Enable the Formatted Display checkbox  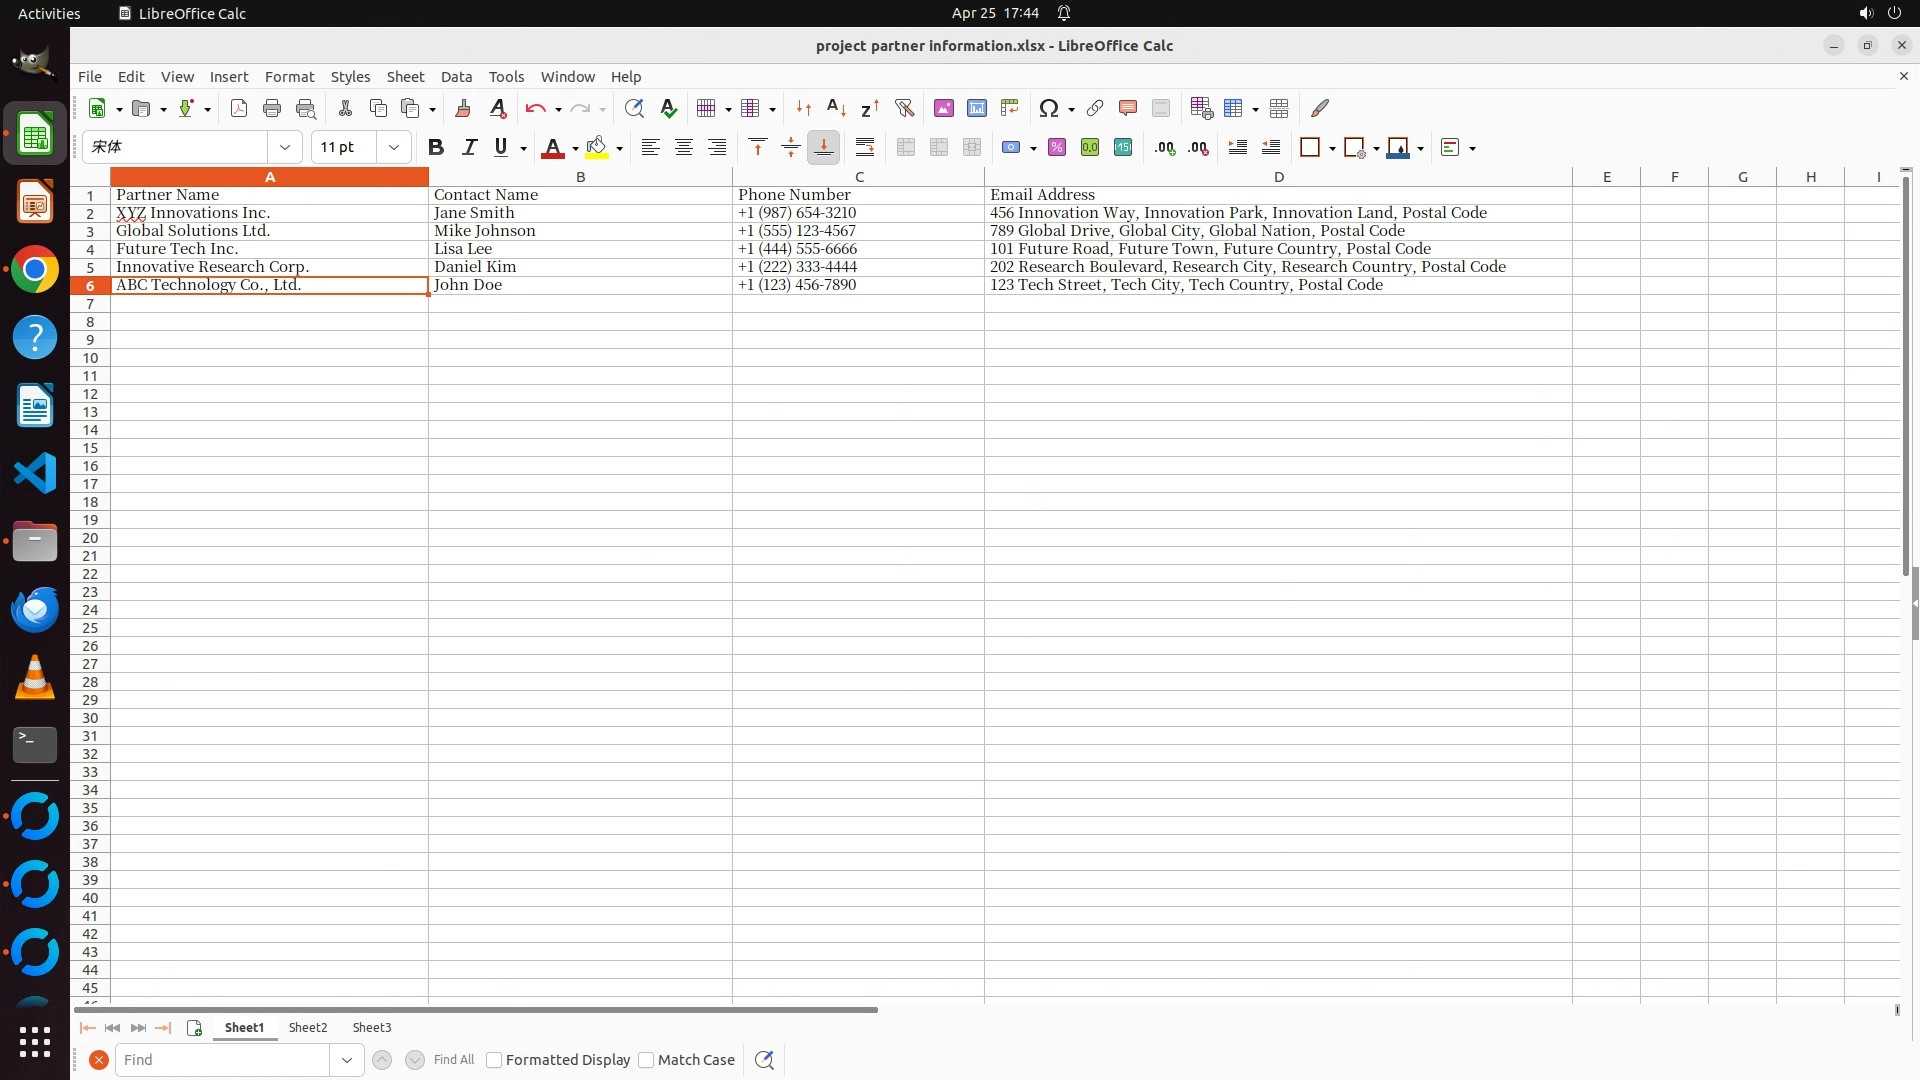click(x=494, y=1060)
